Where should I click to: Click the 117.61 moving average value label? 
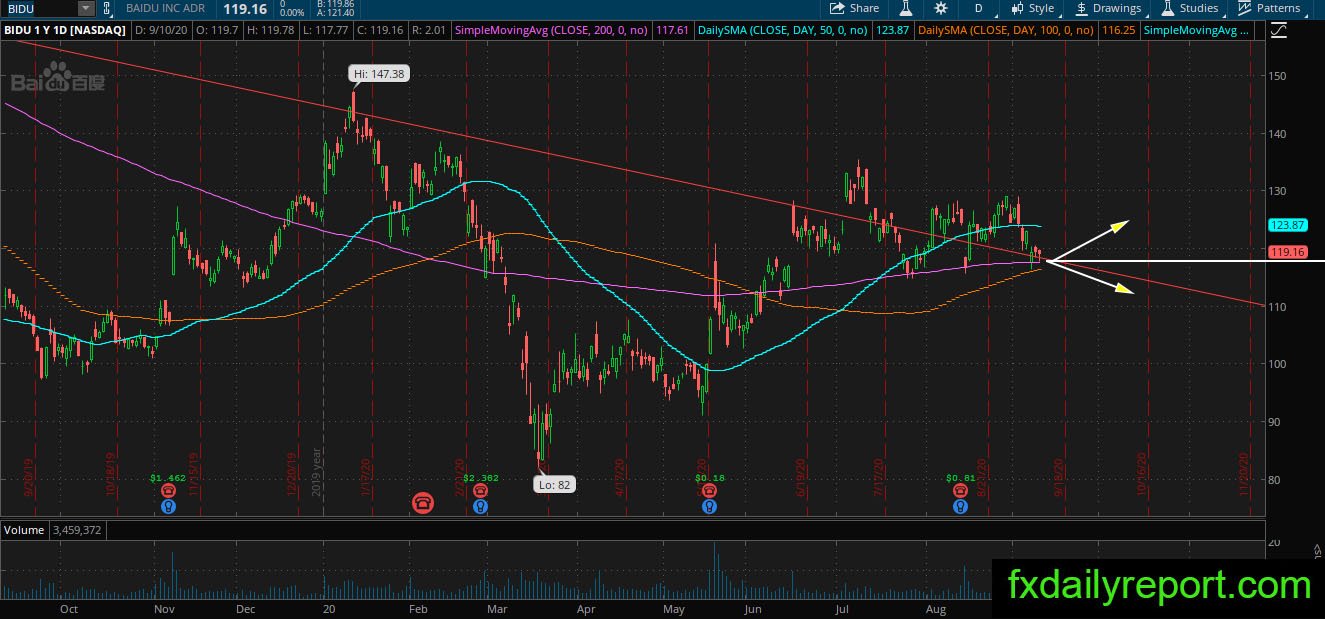click(x=671, y=31)
